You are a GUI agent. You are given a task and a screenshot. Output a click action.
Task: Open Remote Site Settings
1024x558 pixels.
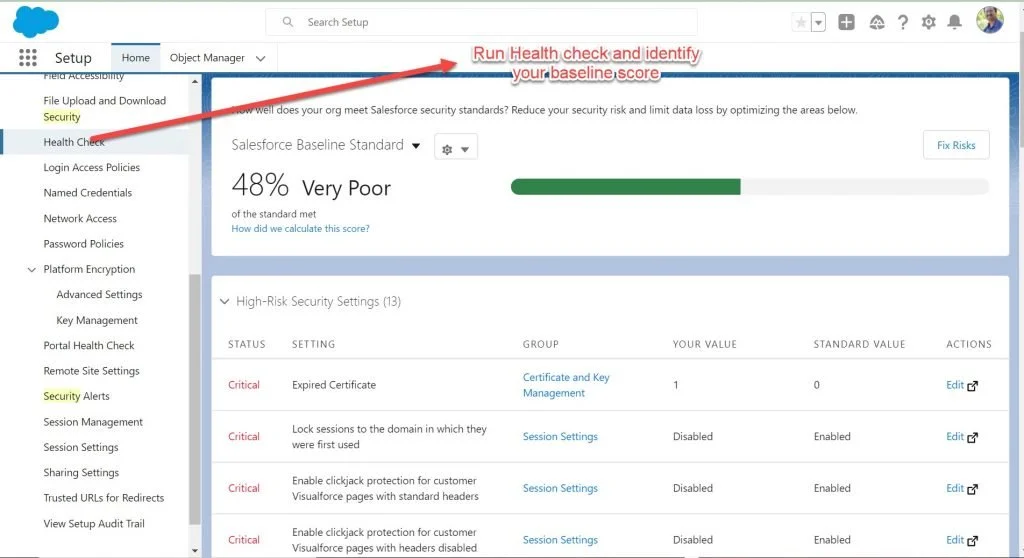pyautogui.click(x=91, y=370)
